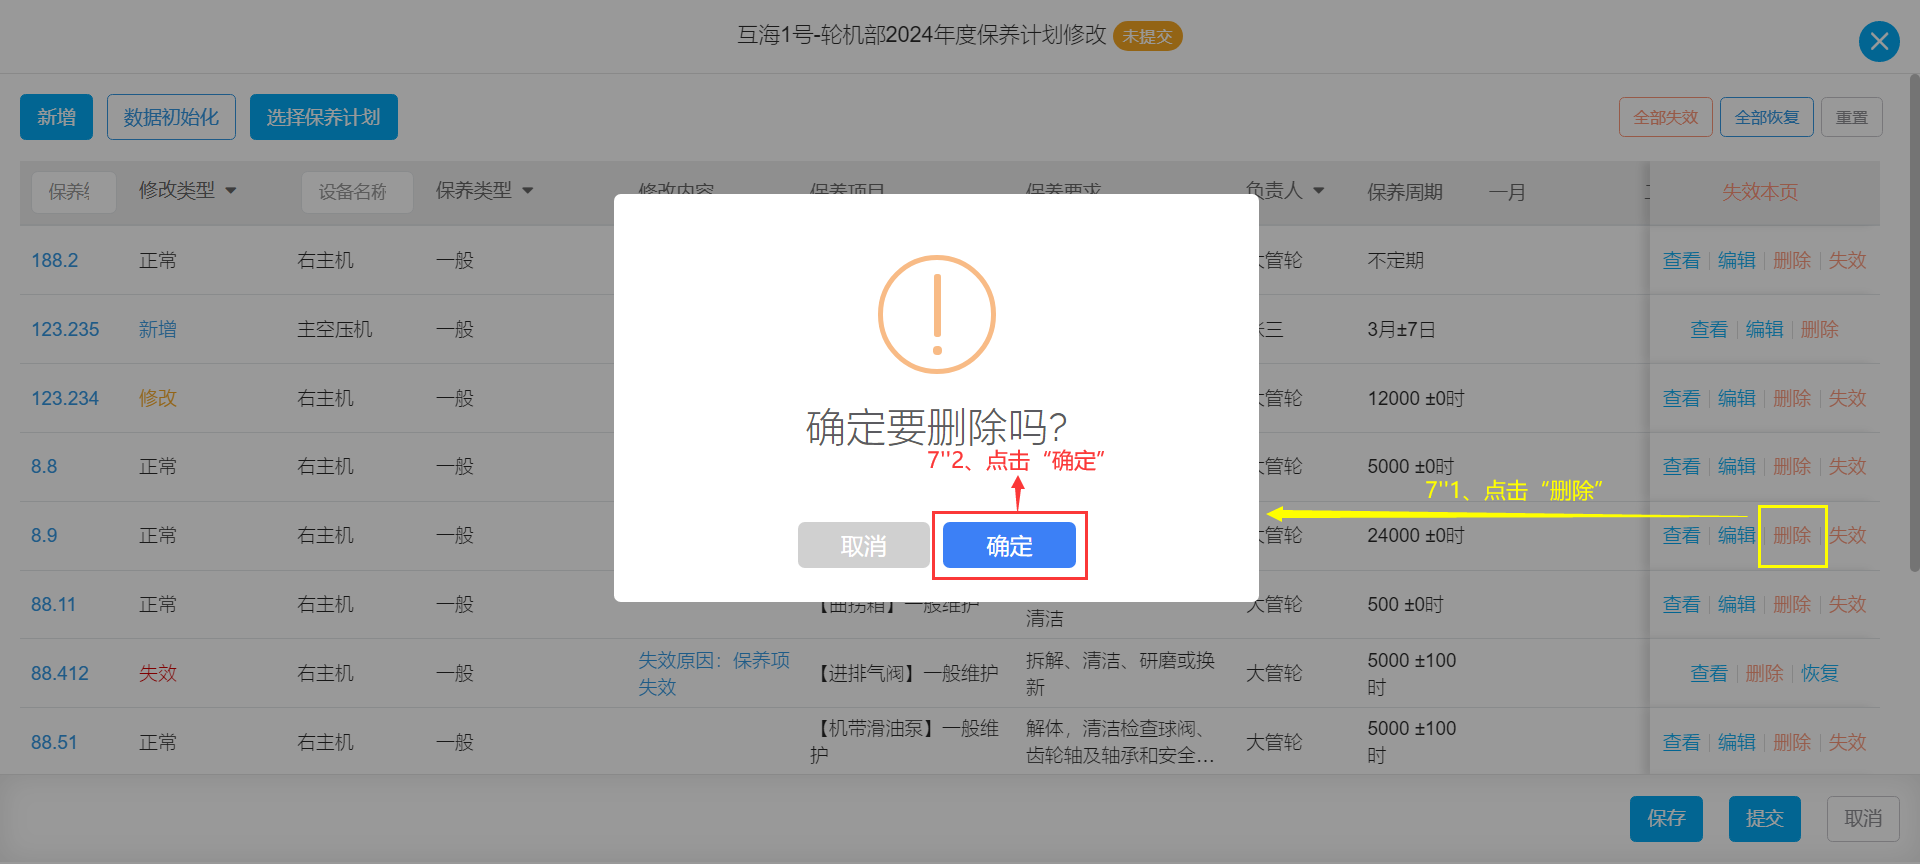Click 查看 in row 8.8
The image size is (1920, 864).
1681,466
